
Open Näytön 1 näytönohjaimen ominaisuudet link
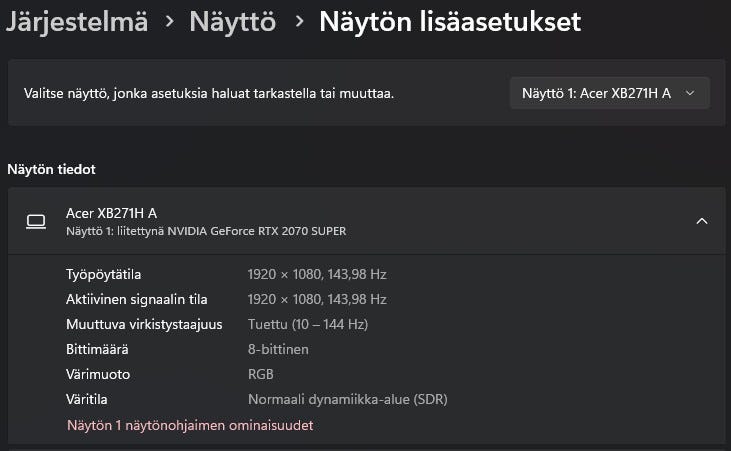190,425
